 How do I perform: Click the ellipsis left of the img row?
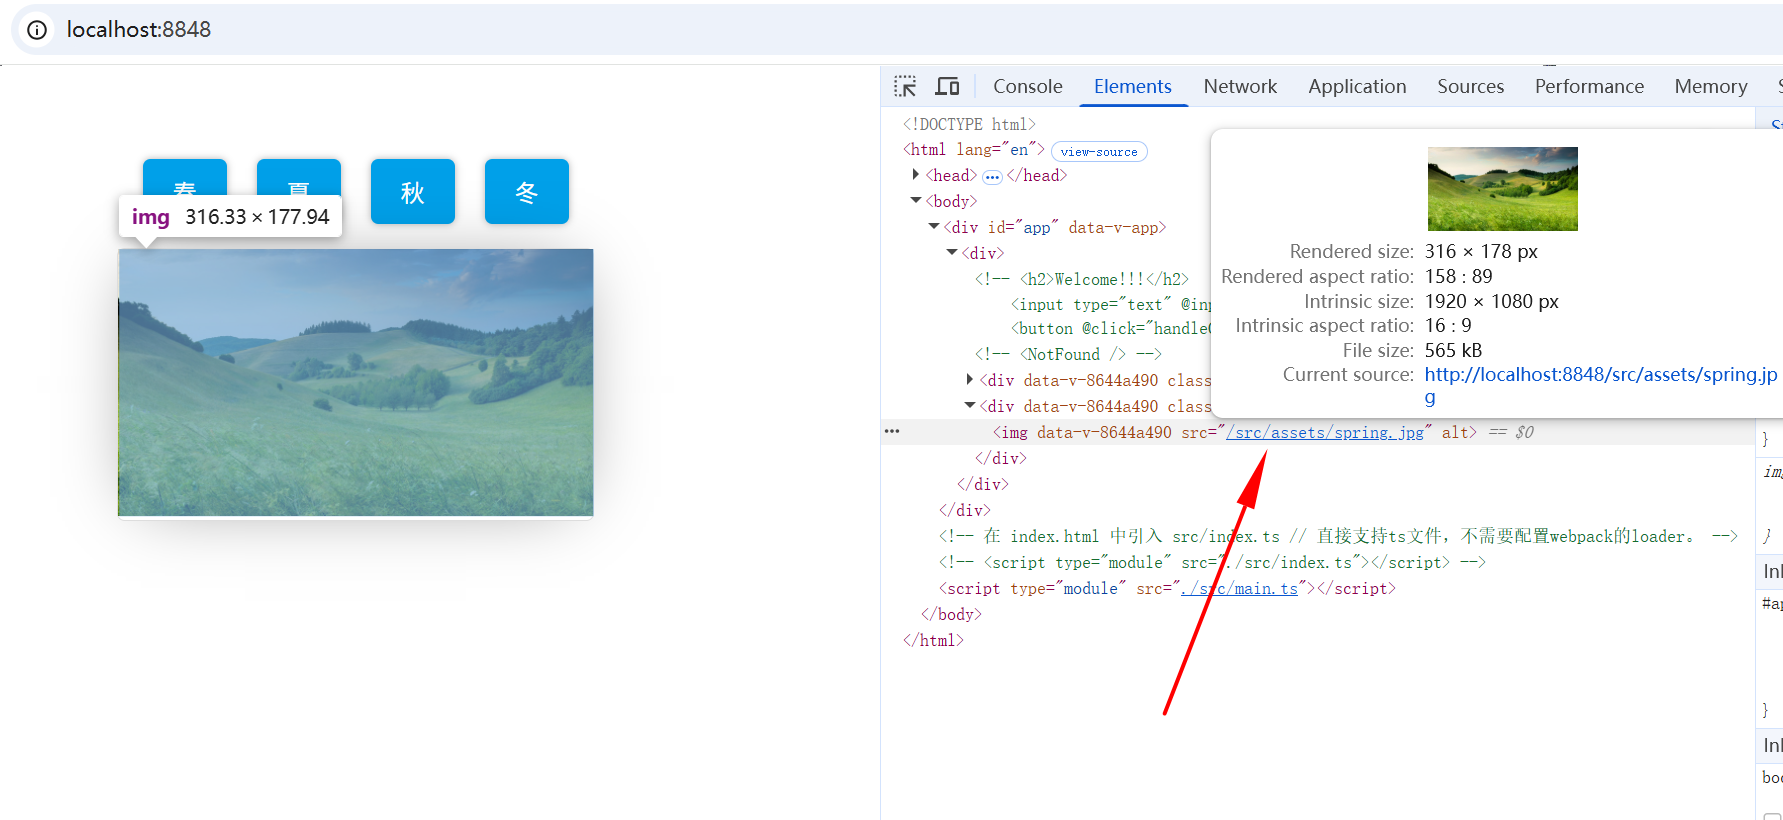[x=892, y=432]
